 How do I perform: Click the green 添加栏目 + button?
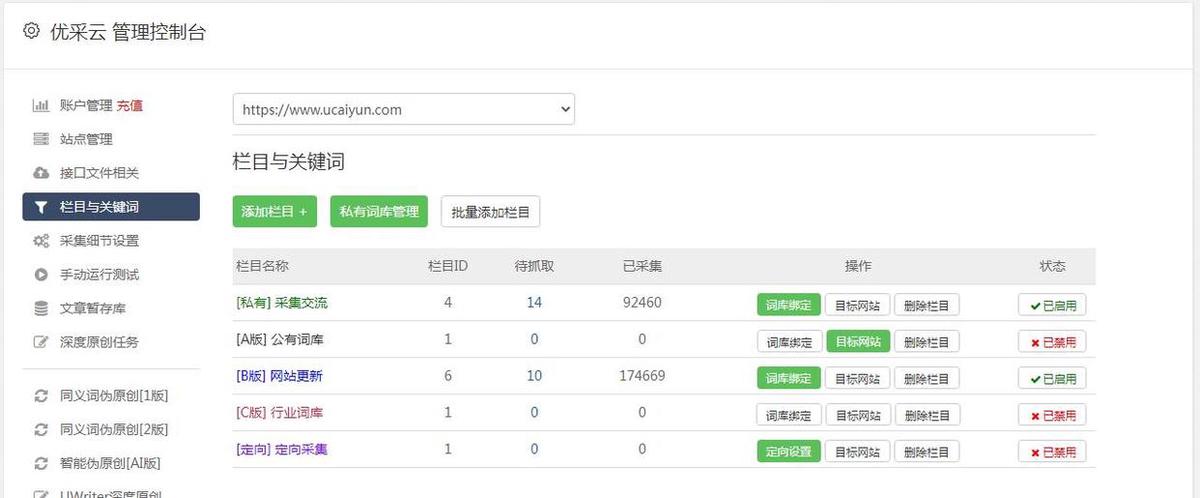(275, 212)
